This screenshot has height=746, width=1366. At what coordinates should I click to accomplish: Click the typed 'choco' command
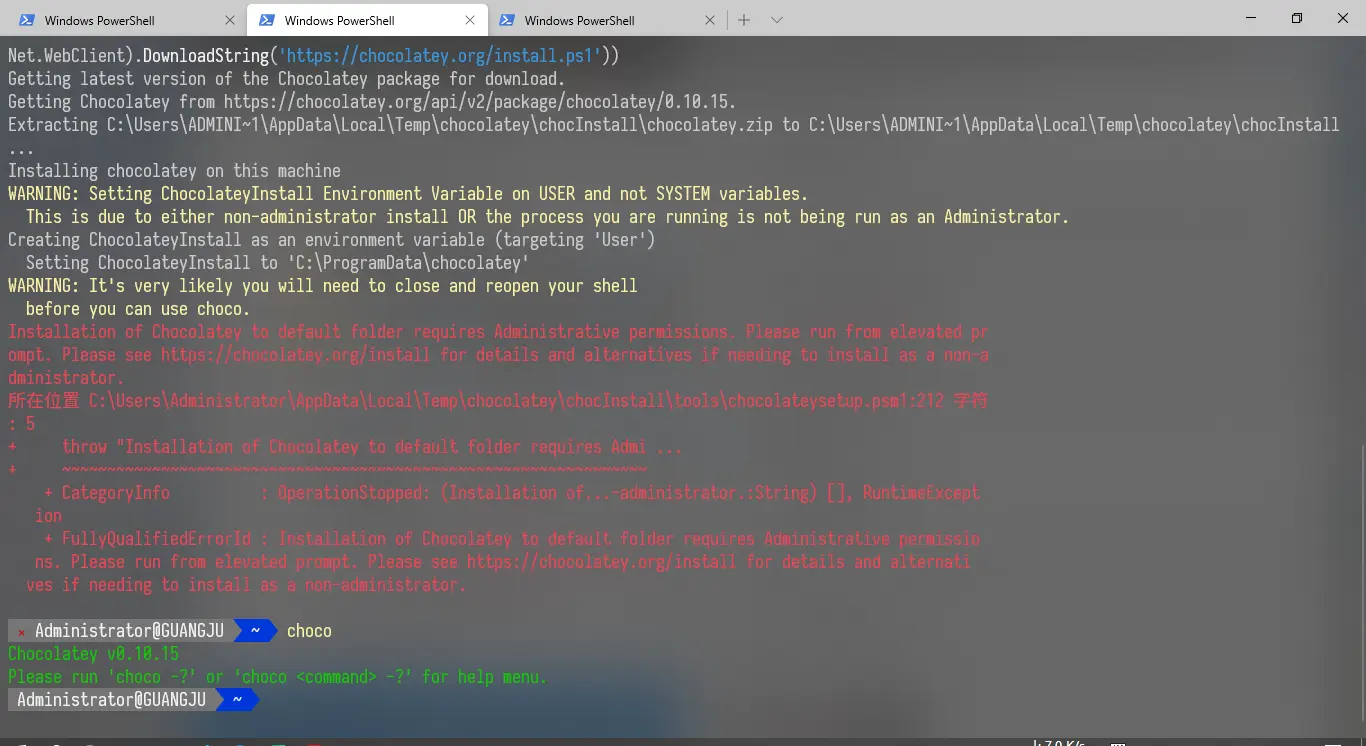point(309,630)
